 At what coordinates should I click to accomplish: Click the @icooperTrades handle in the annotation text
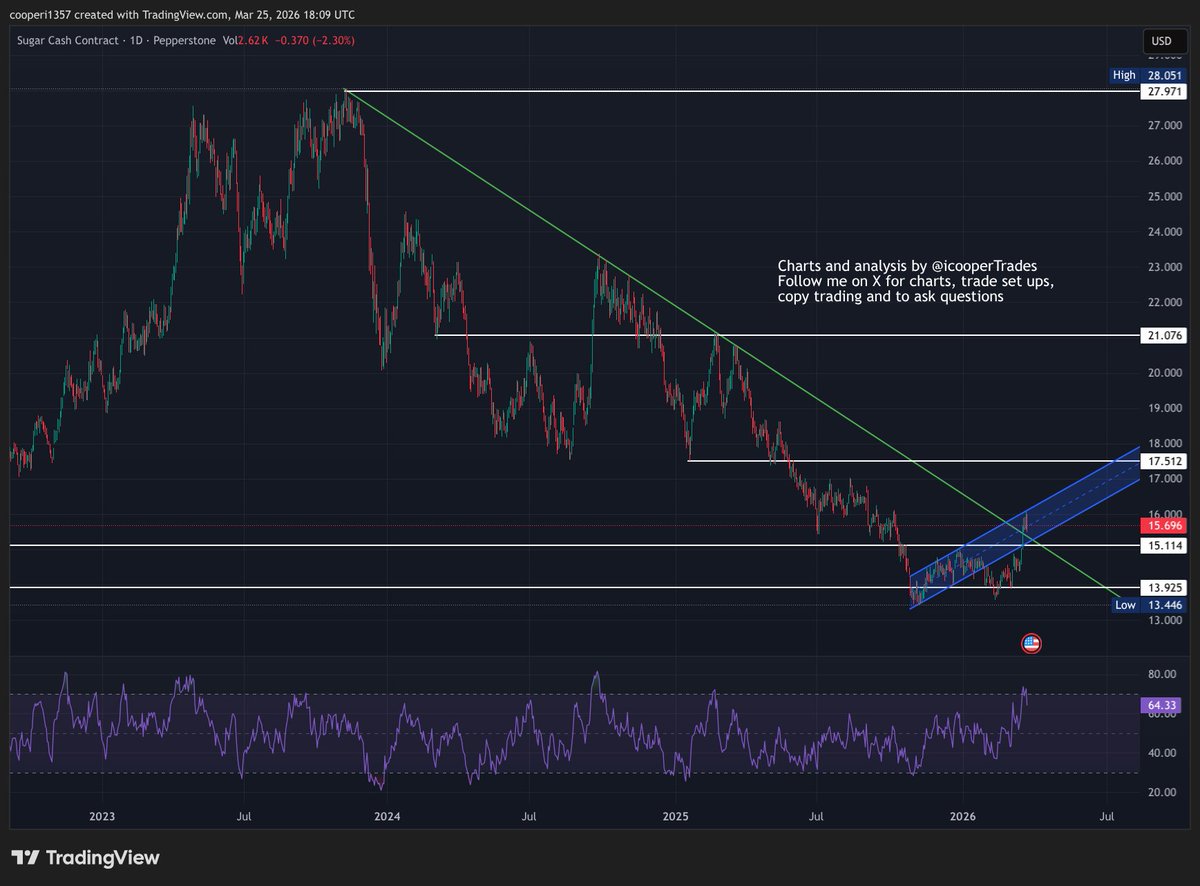[x=984, y=266]
